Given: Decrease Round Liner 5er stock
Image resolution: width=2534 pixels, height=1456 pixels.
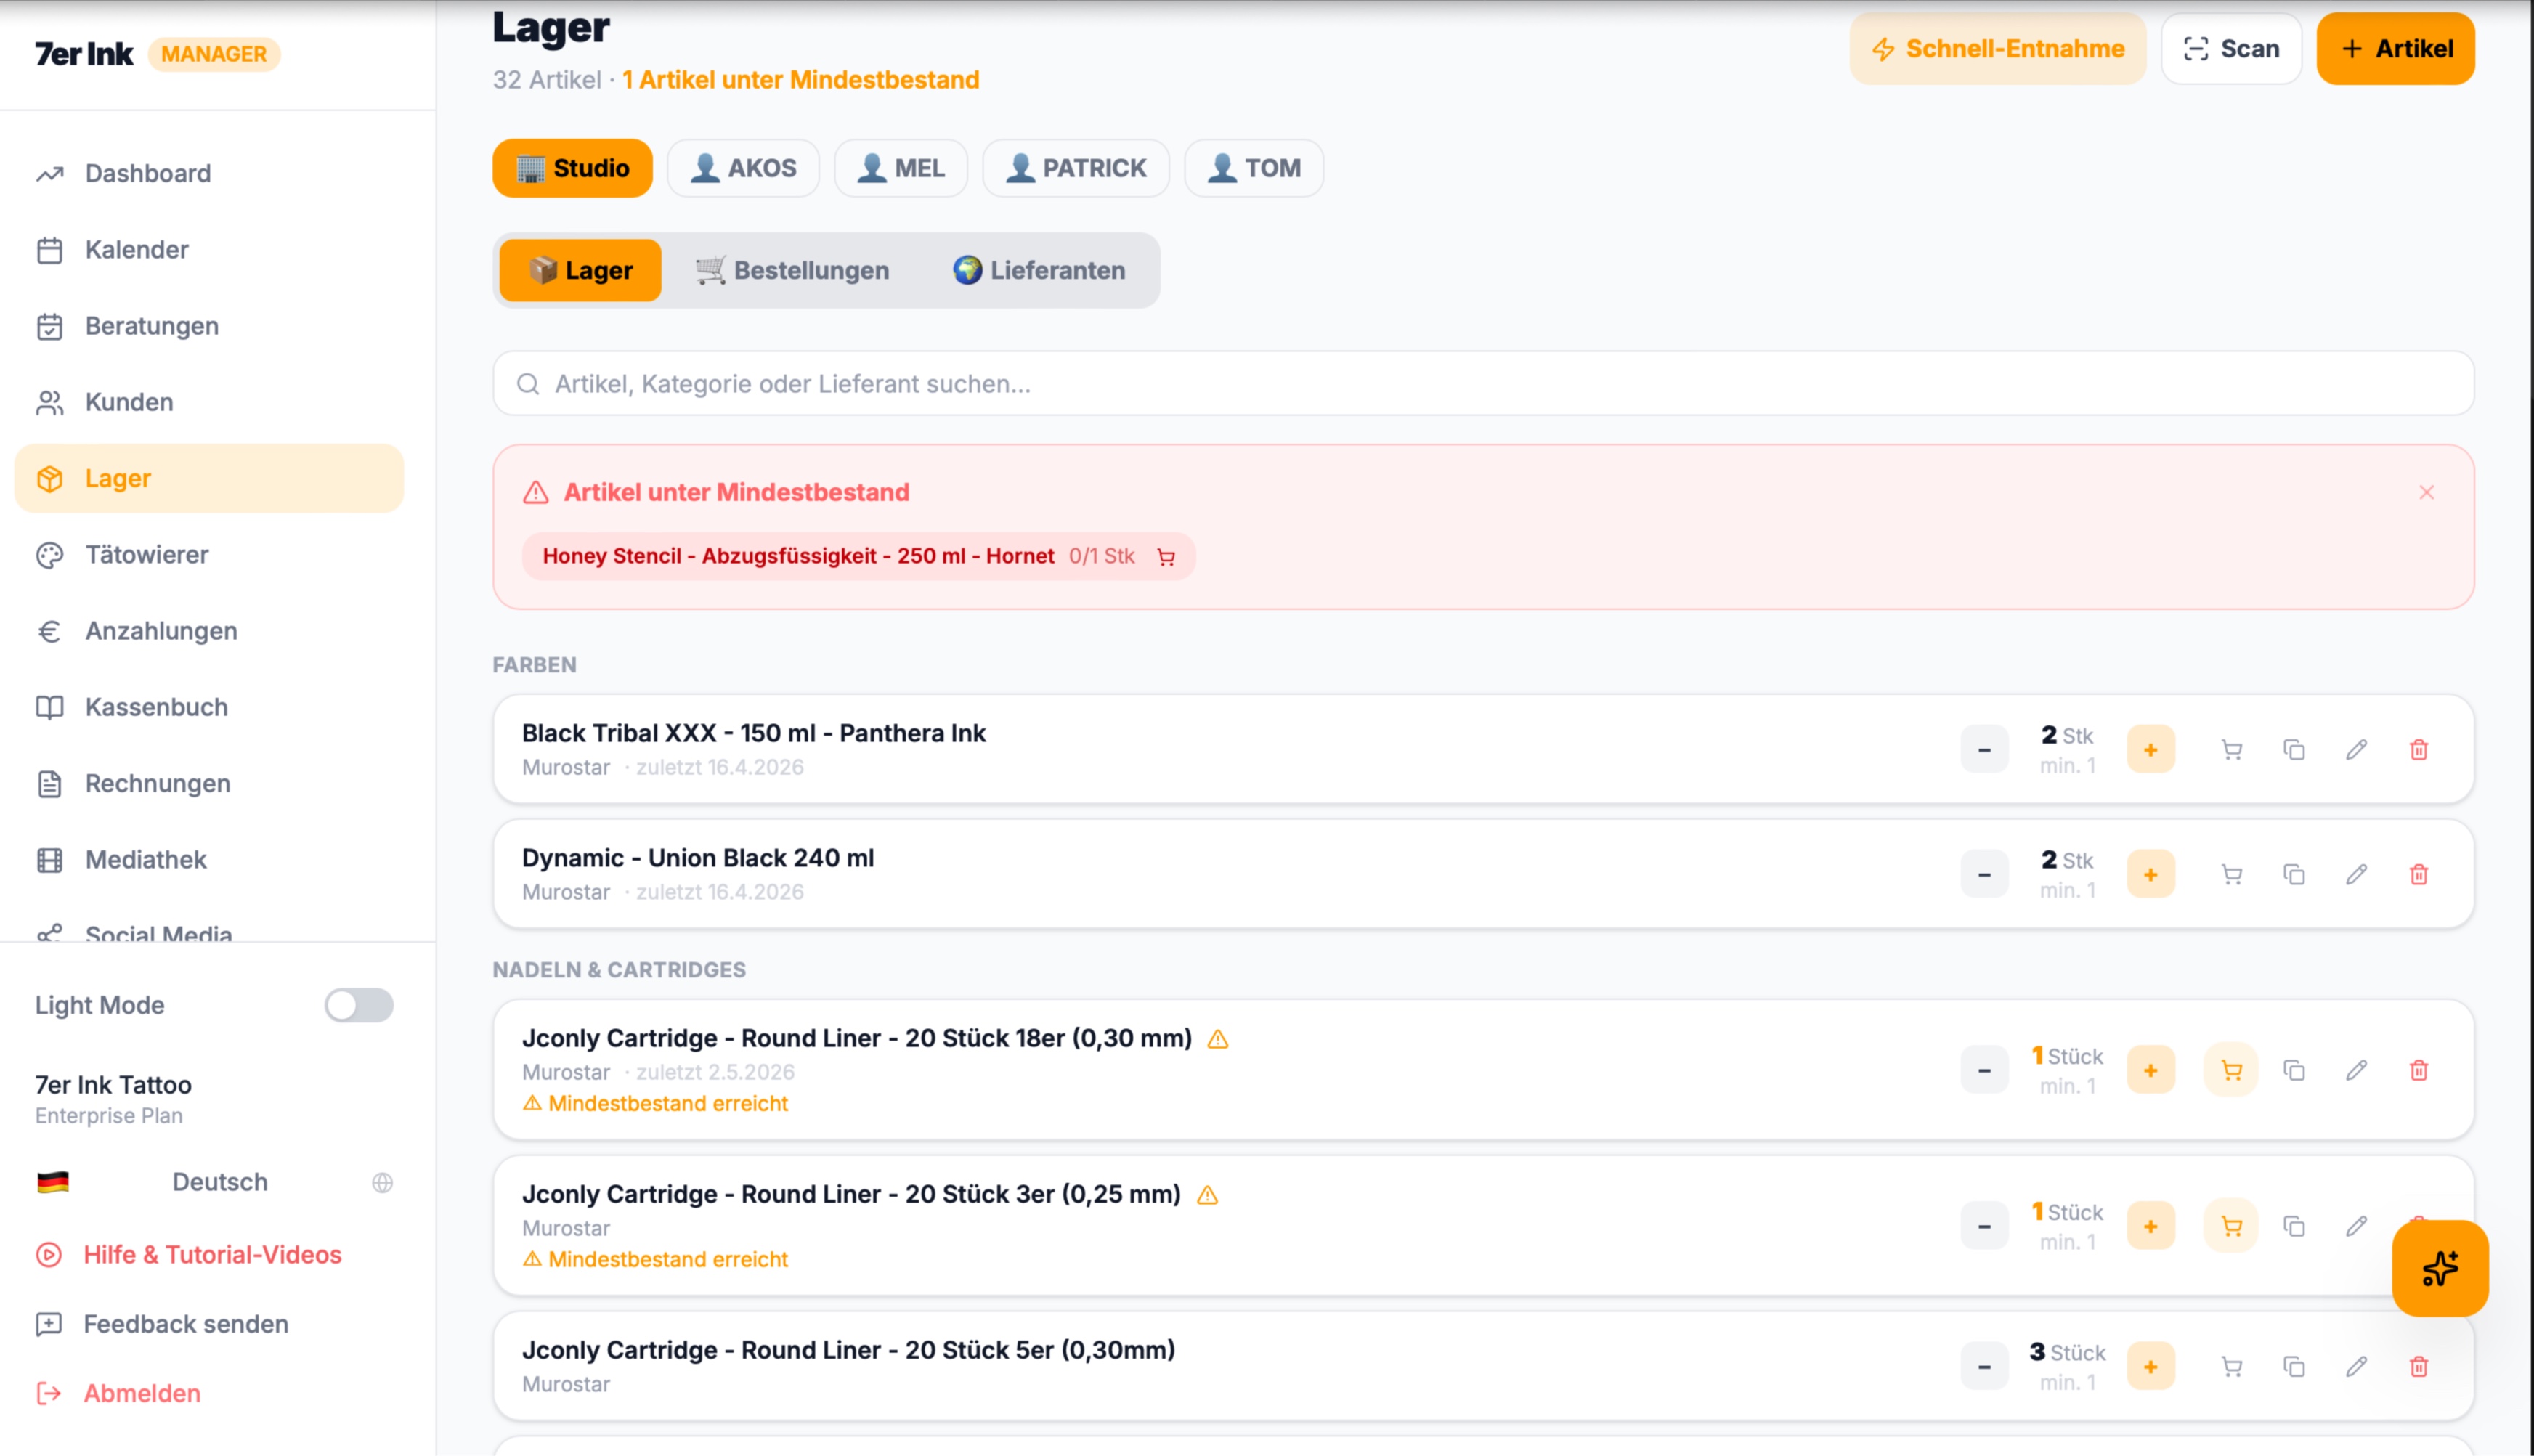Looking at the screenshot, I should [1984, 1367].
